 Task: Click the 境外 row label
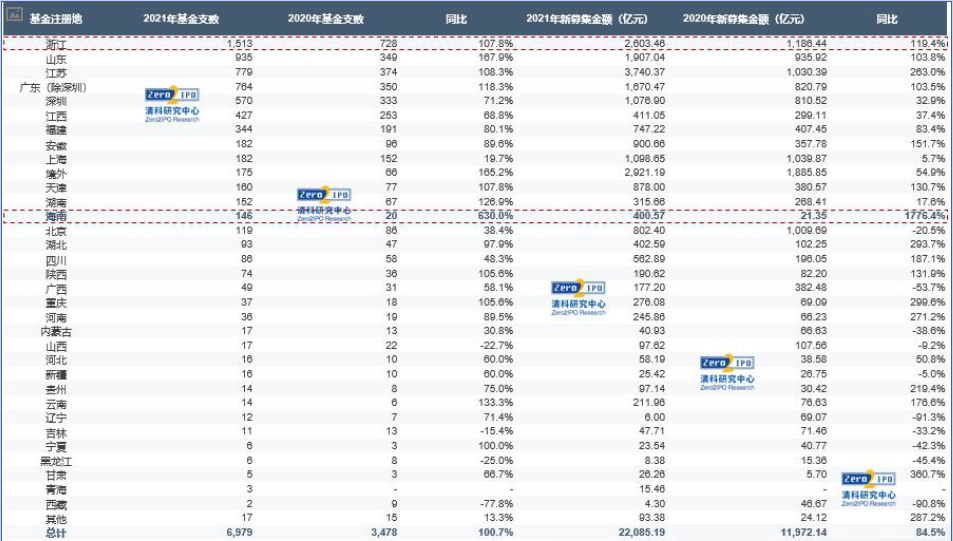56,173
